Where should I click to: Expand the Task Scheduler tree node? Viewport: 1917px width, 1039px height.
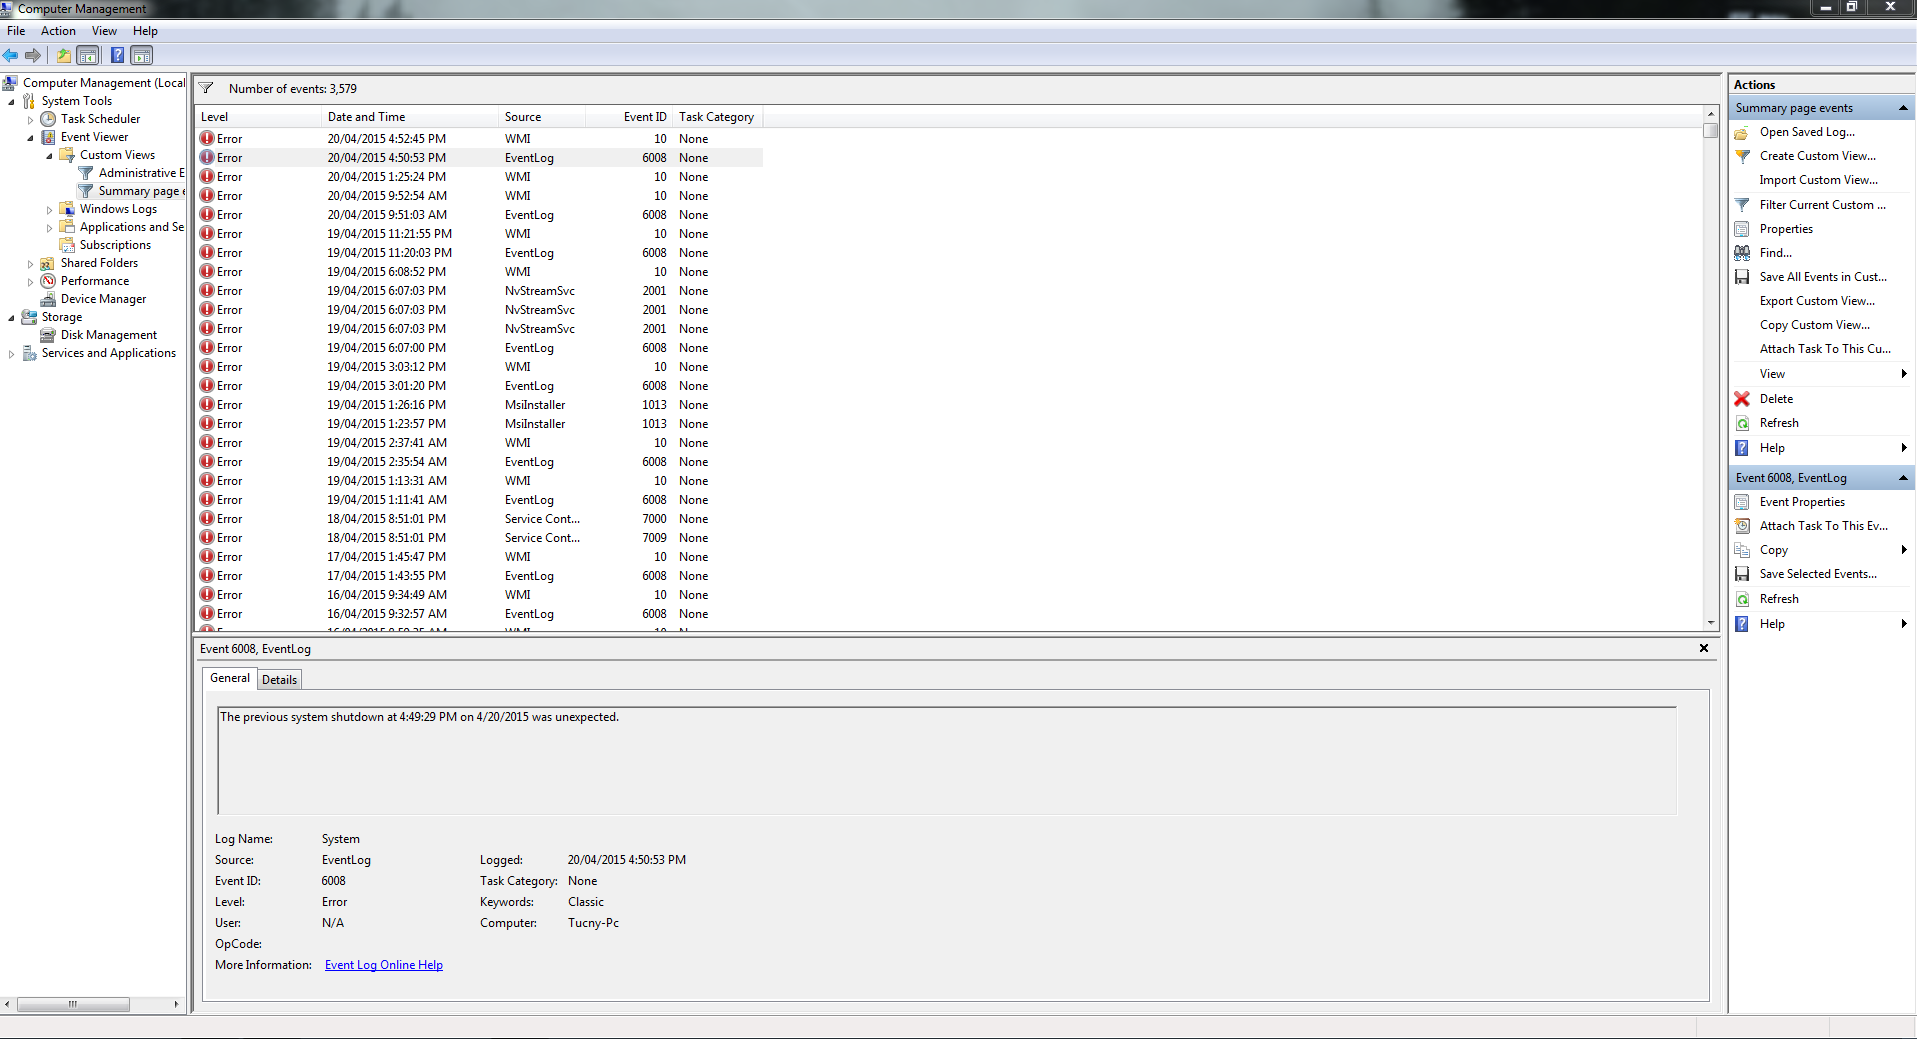(30, 119)
